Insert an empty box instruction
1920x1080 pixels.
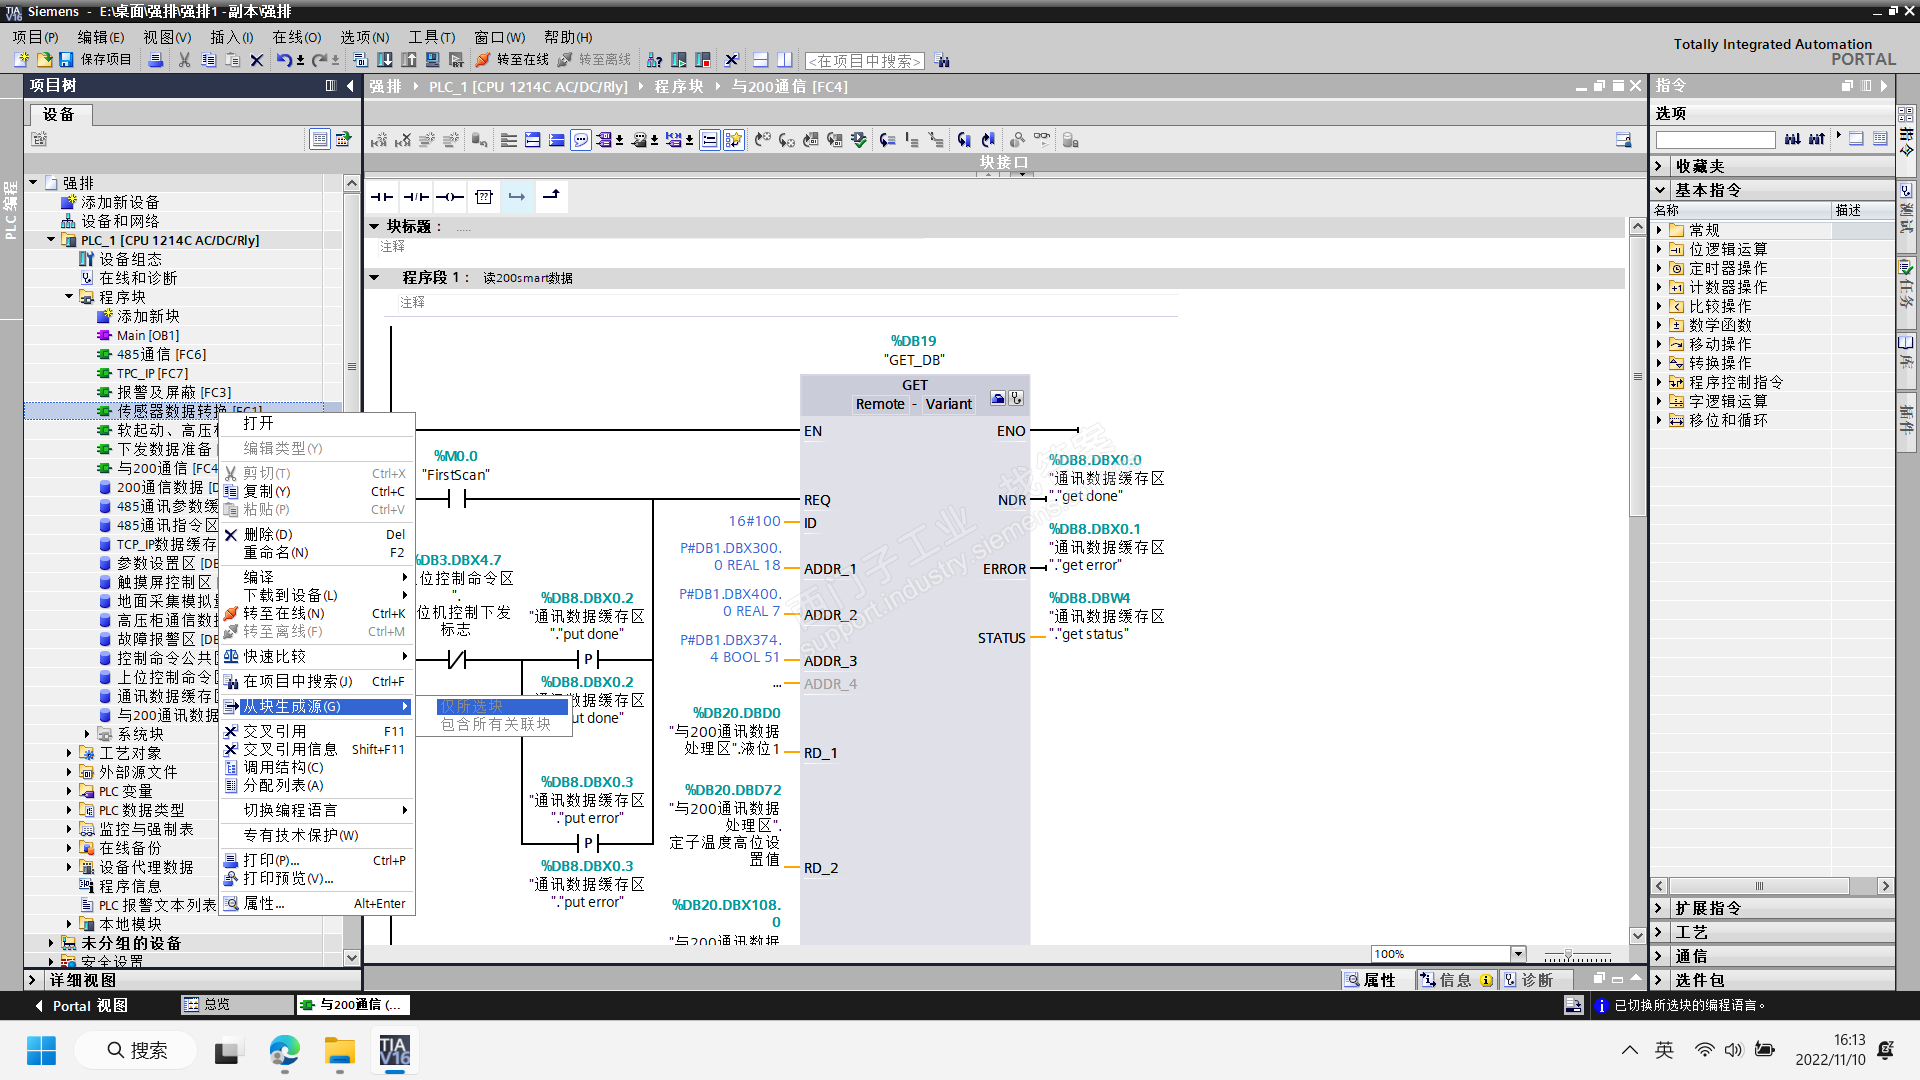[484, 197]
